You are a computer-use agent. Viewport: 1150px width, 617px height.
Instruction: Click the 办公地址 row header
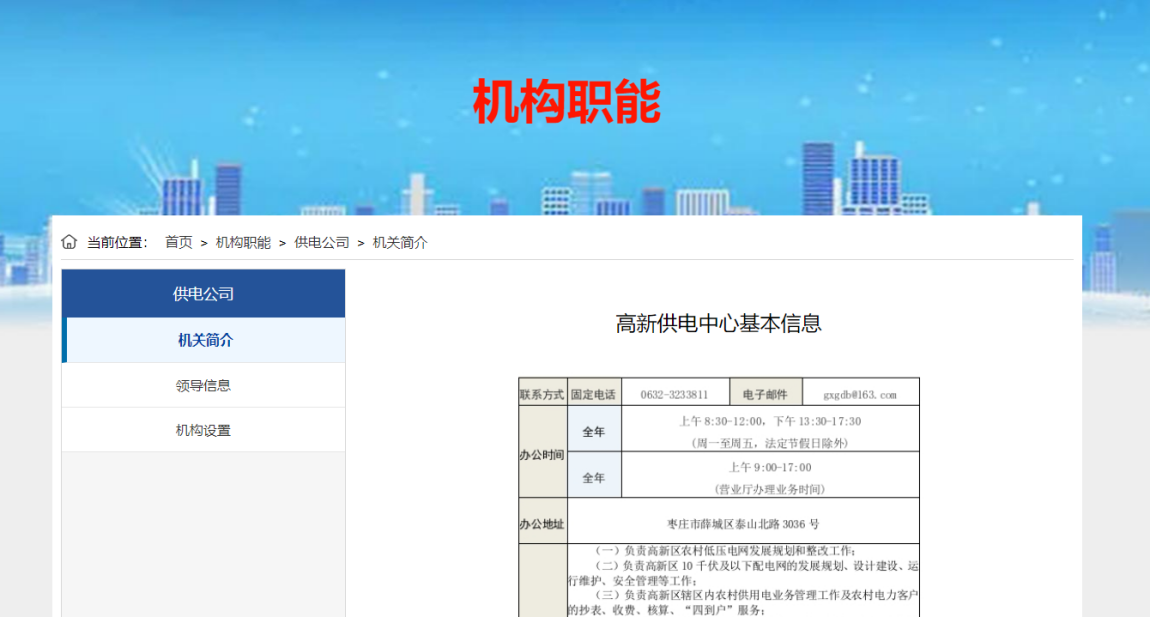click(x=542, y=524)
